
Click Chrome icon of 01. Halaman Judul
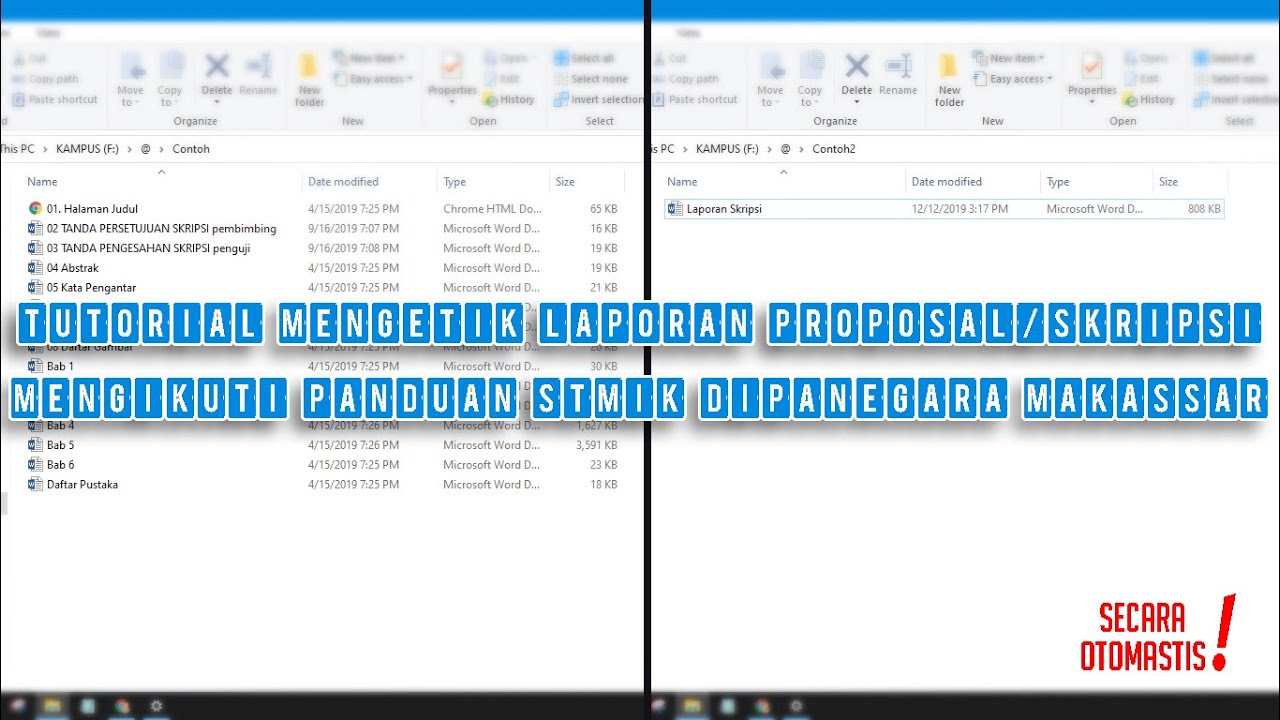pos(35,209)
